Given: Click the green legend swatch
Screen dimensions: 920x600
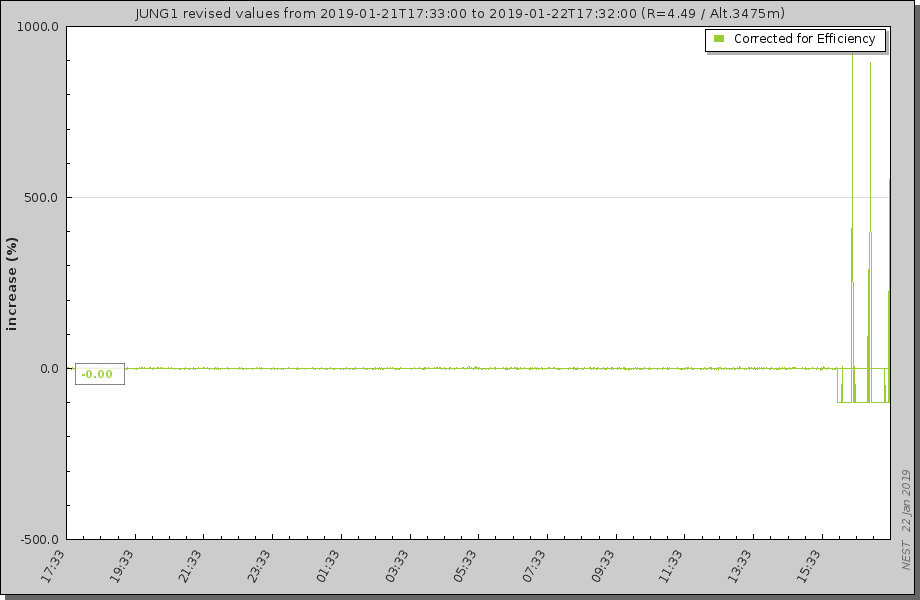Looking at the screenshot, I should [719, 39].
